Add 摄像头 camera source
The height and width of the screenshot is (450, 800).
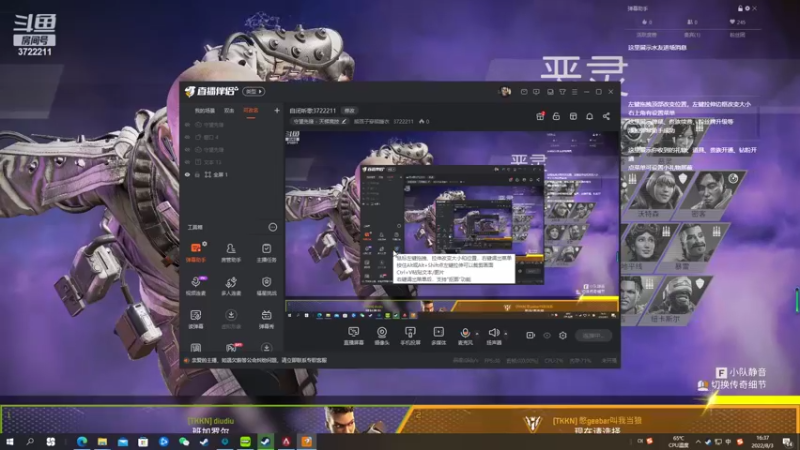pos(382,336)
